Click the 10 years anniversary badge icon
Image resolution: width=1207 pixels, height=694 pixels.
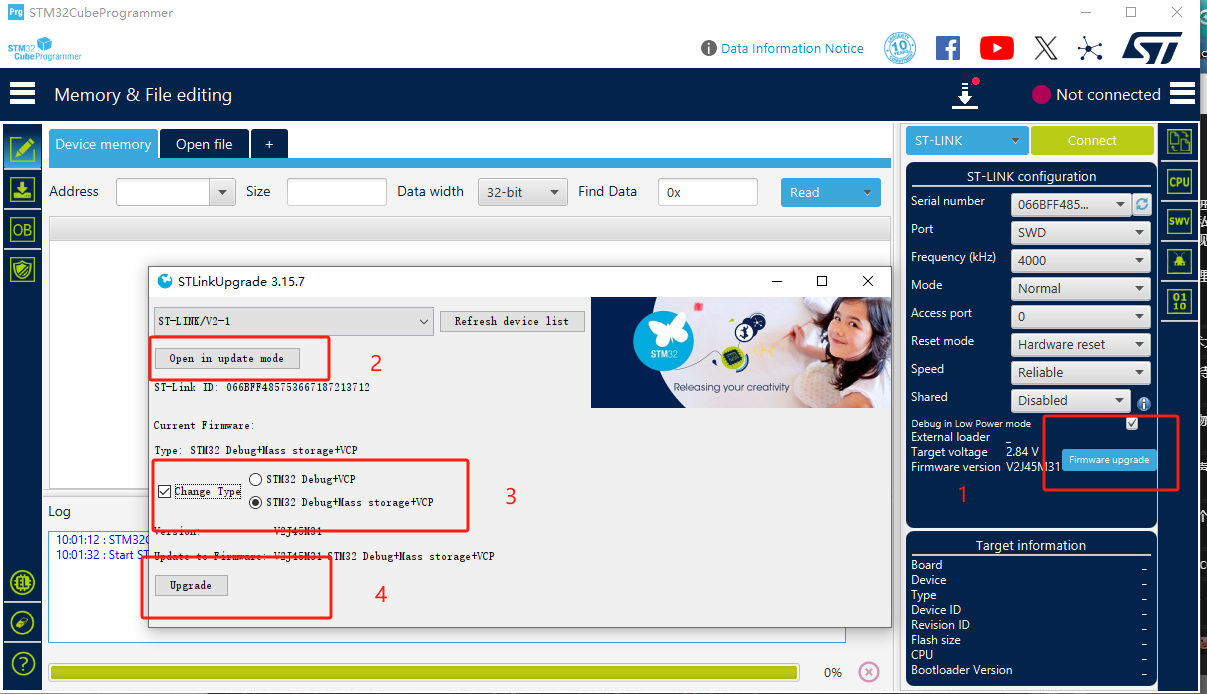point(900,48)
